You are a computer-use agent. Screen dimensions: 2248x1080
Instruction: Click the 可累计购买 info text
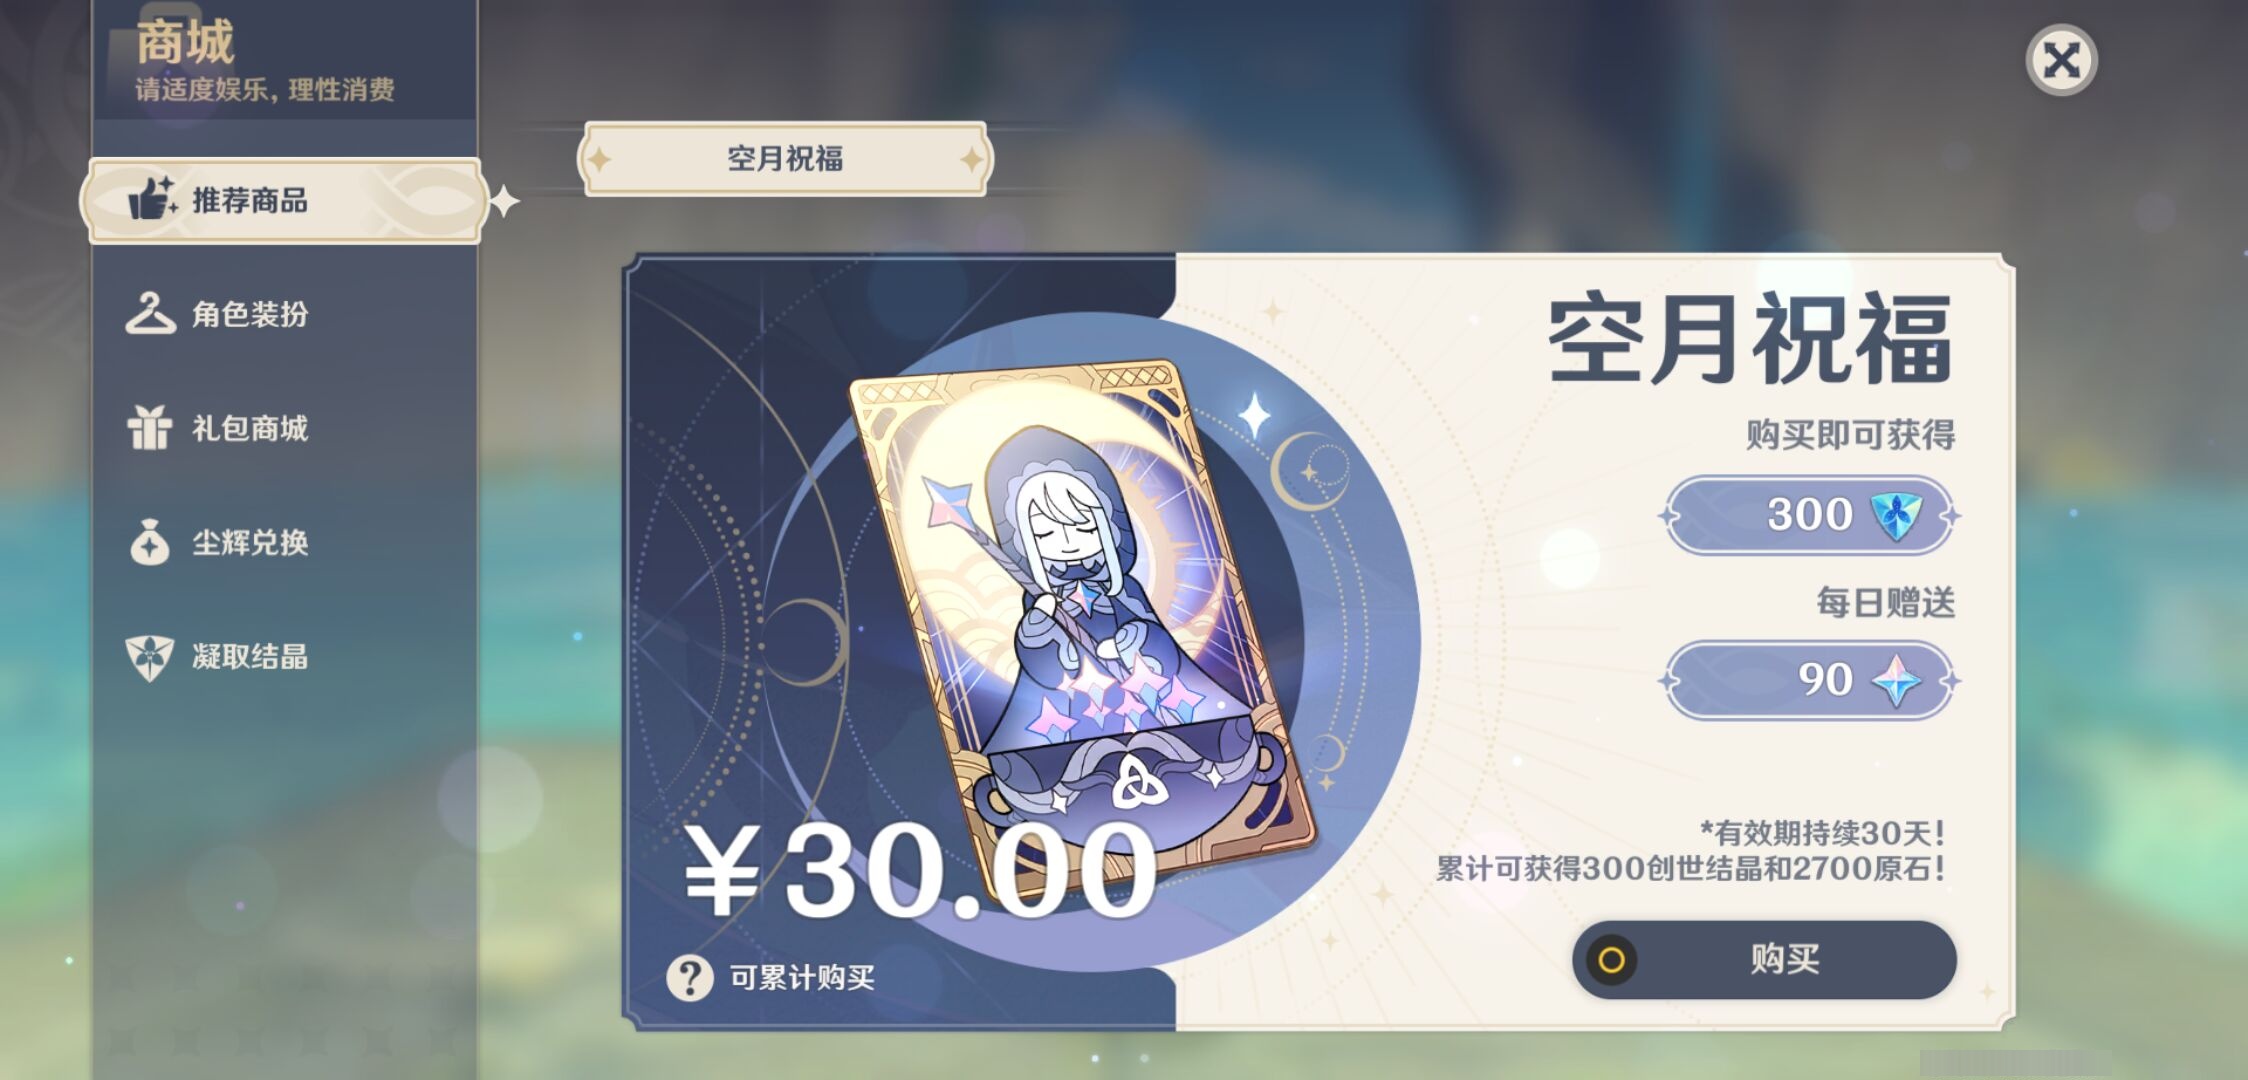point(802,977)
